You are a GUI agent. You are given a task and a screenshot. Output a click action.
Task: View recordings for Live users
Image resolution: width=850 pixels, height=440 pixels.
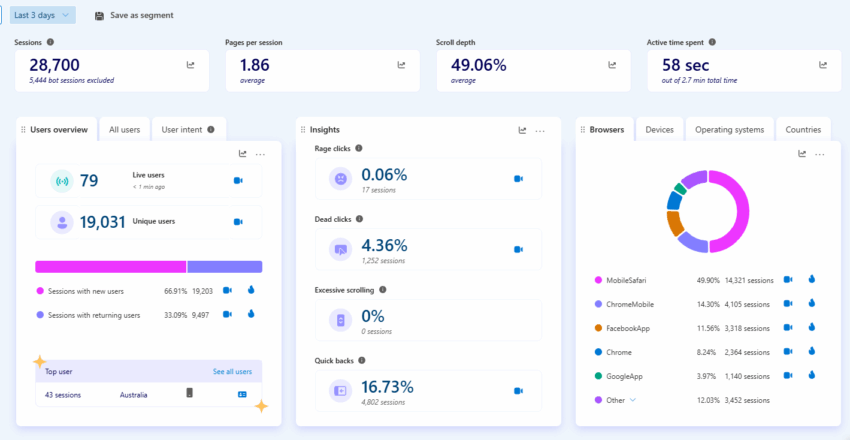click(x=238, y=181)
